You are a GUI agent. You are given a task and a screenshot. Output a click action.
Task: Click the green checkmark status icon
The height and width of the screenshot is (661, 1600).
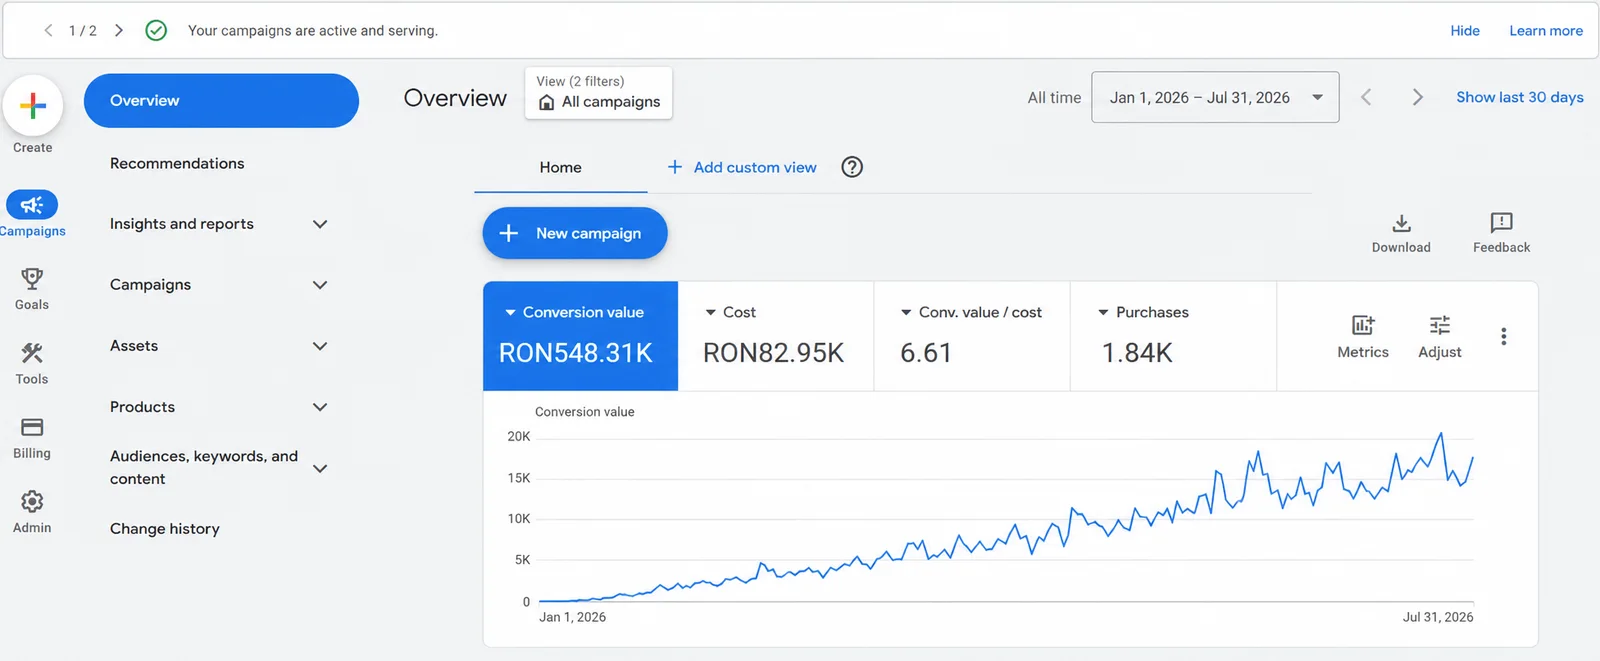coord(156,30)
